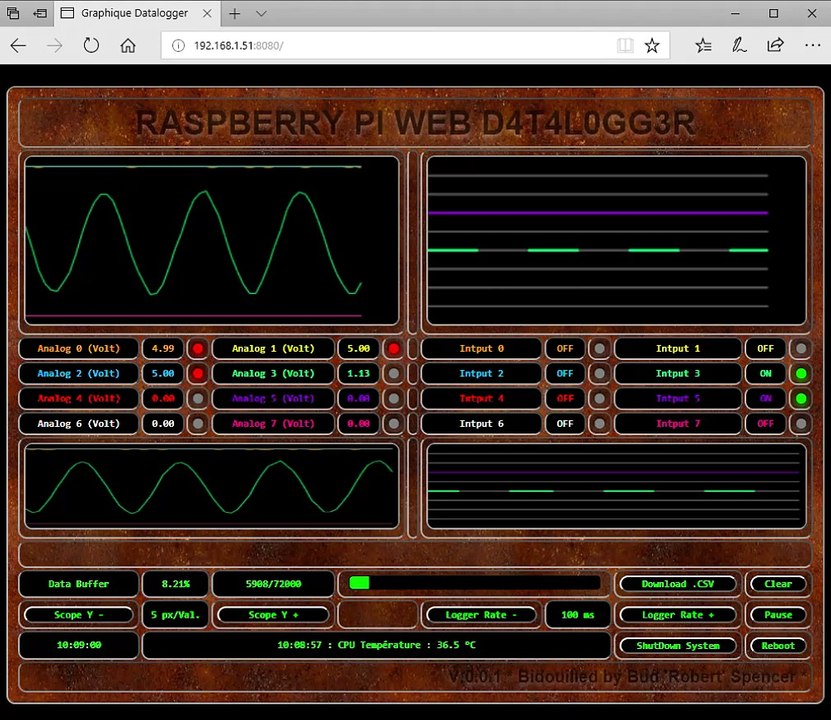Image resolution: width=831 pixels, height=720 pixels.
Task: Toggle the Analog 7 gray indicator
Action: click(394, 423)
